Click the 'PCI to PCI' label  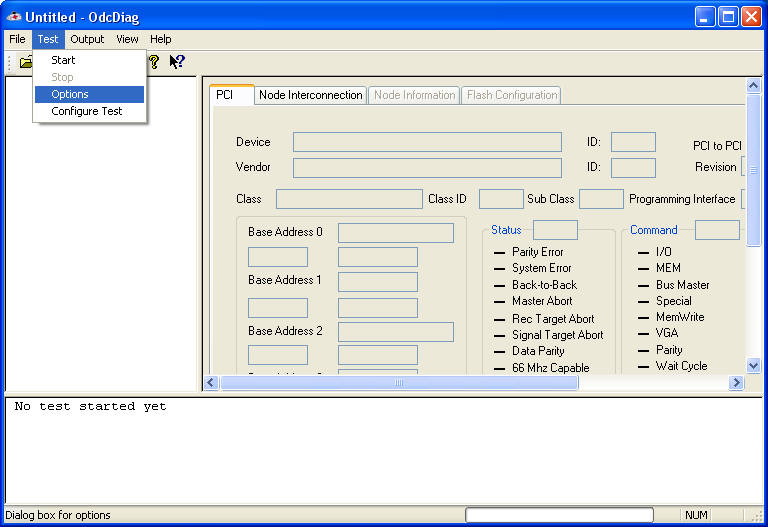click(x=717, y=146)
